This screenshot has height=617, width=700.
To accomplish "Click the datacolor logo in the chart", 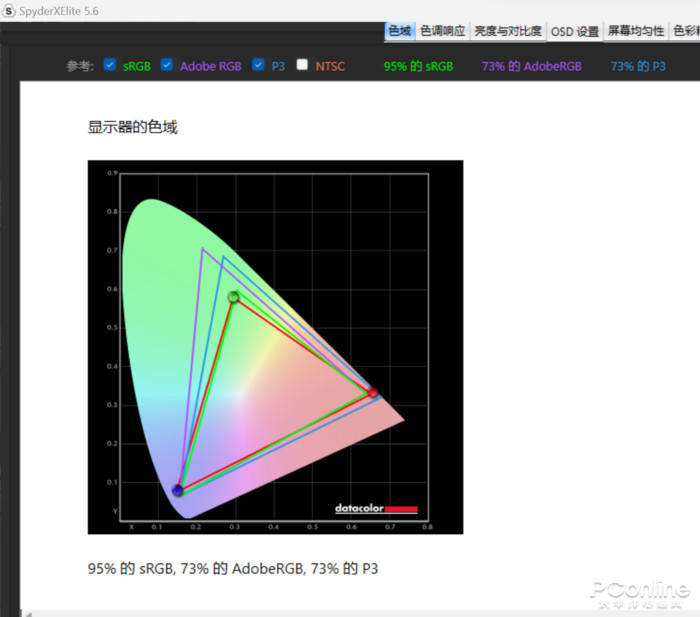I will coord(376,509).
